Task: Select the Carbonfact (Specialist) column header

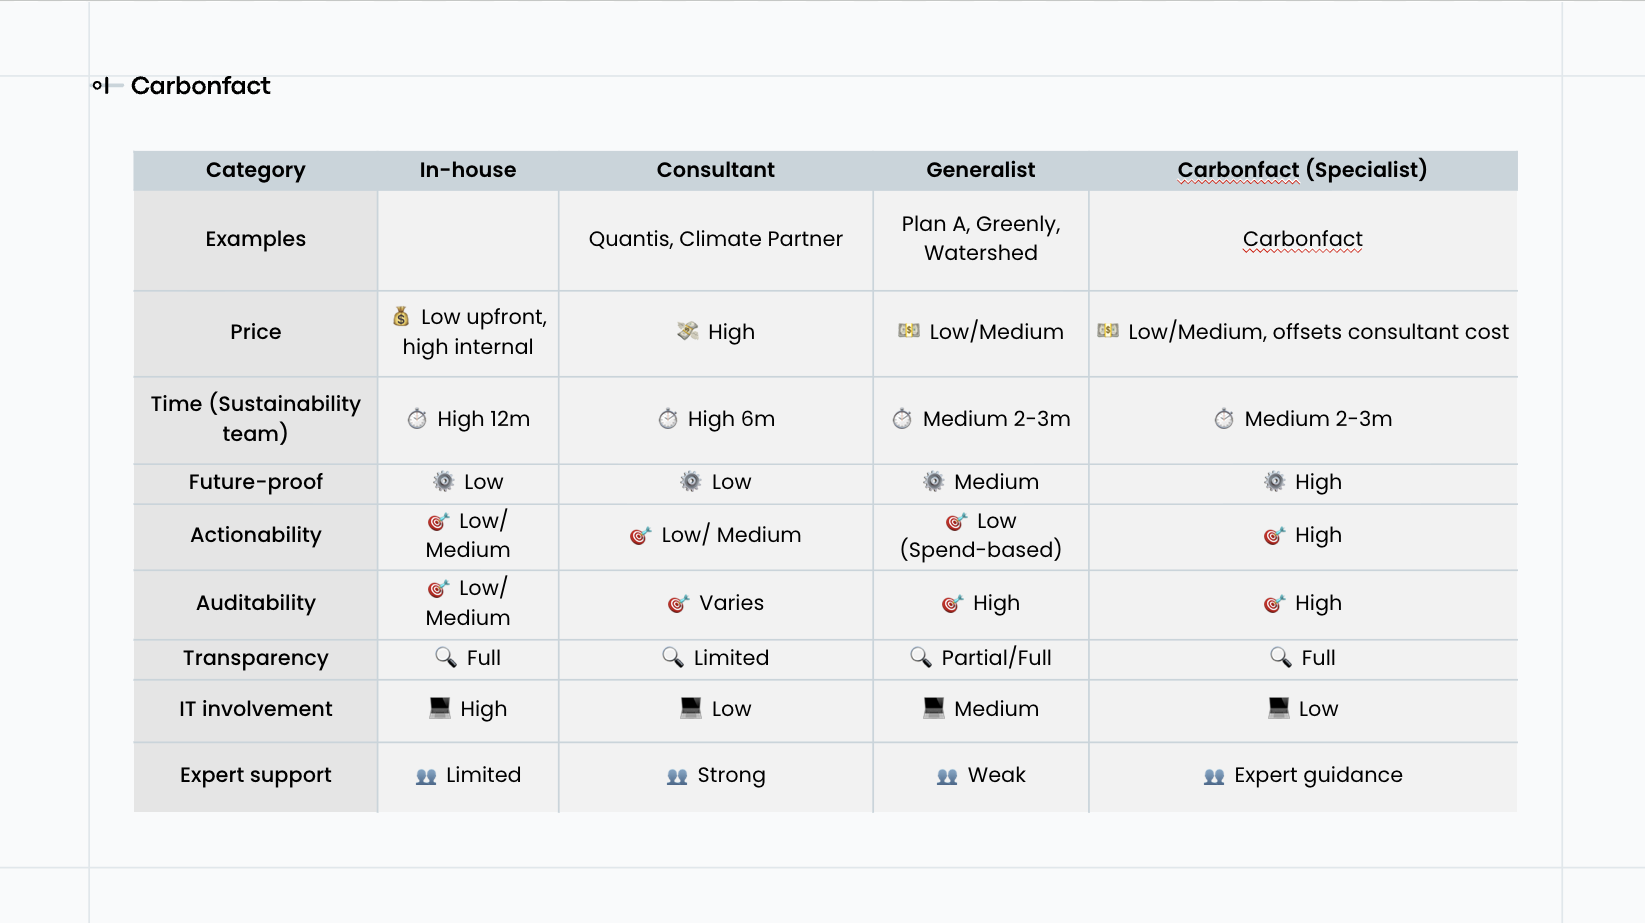Action: (1301, 170)
